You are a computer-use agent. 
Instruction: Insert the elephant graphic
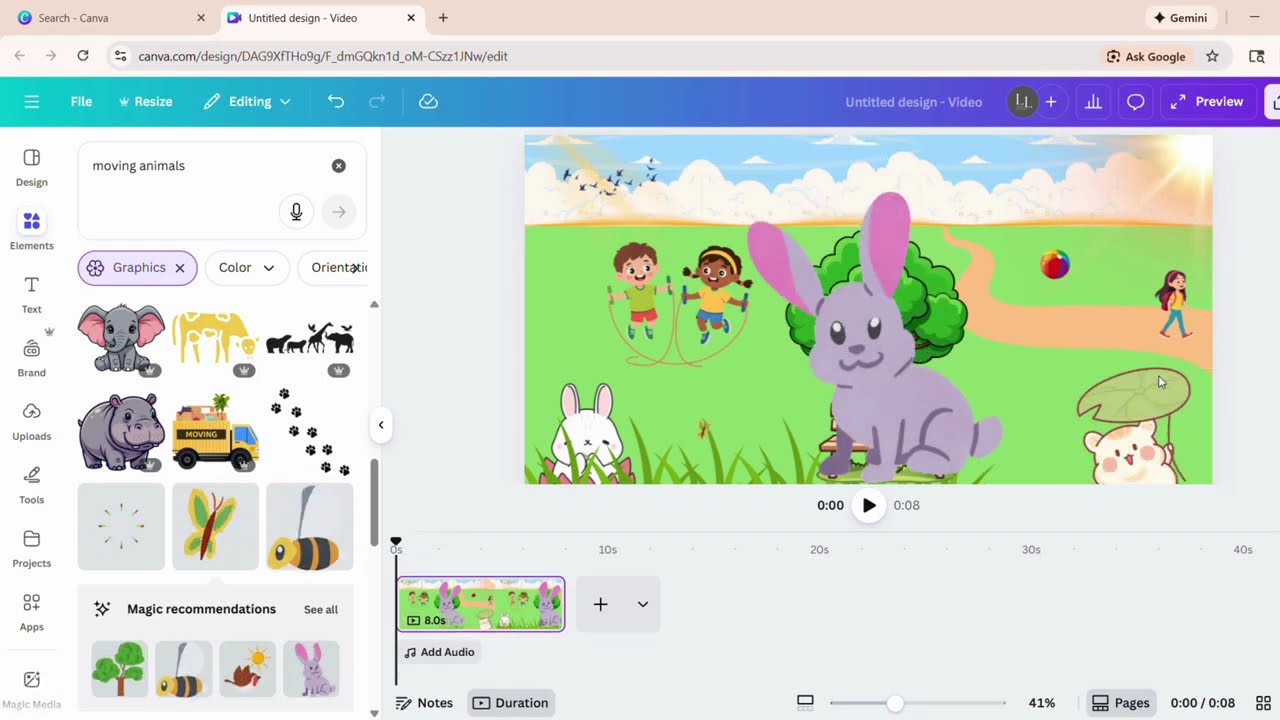click(122, 339)
